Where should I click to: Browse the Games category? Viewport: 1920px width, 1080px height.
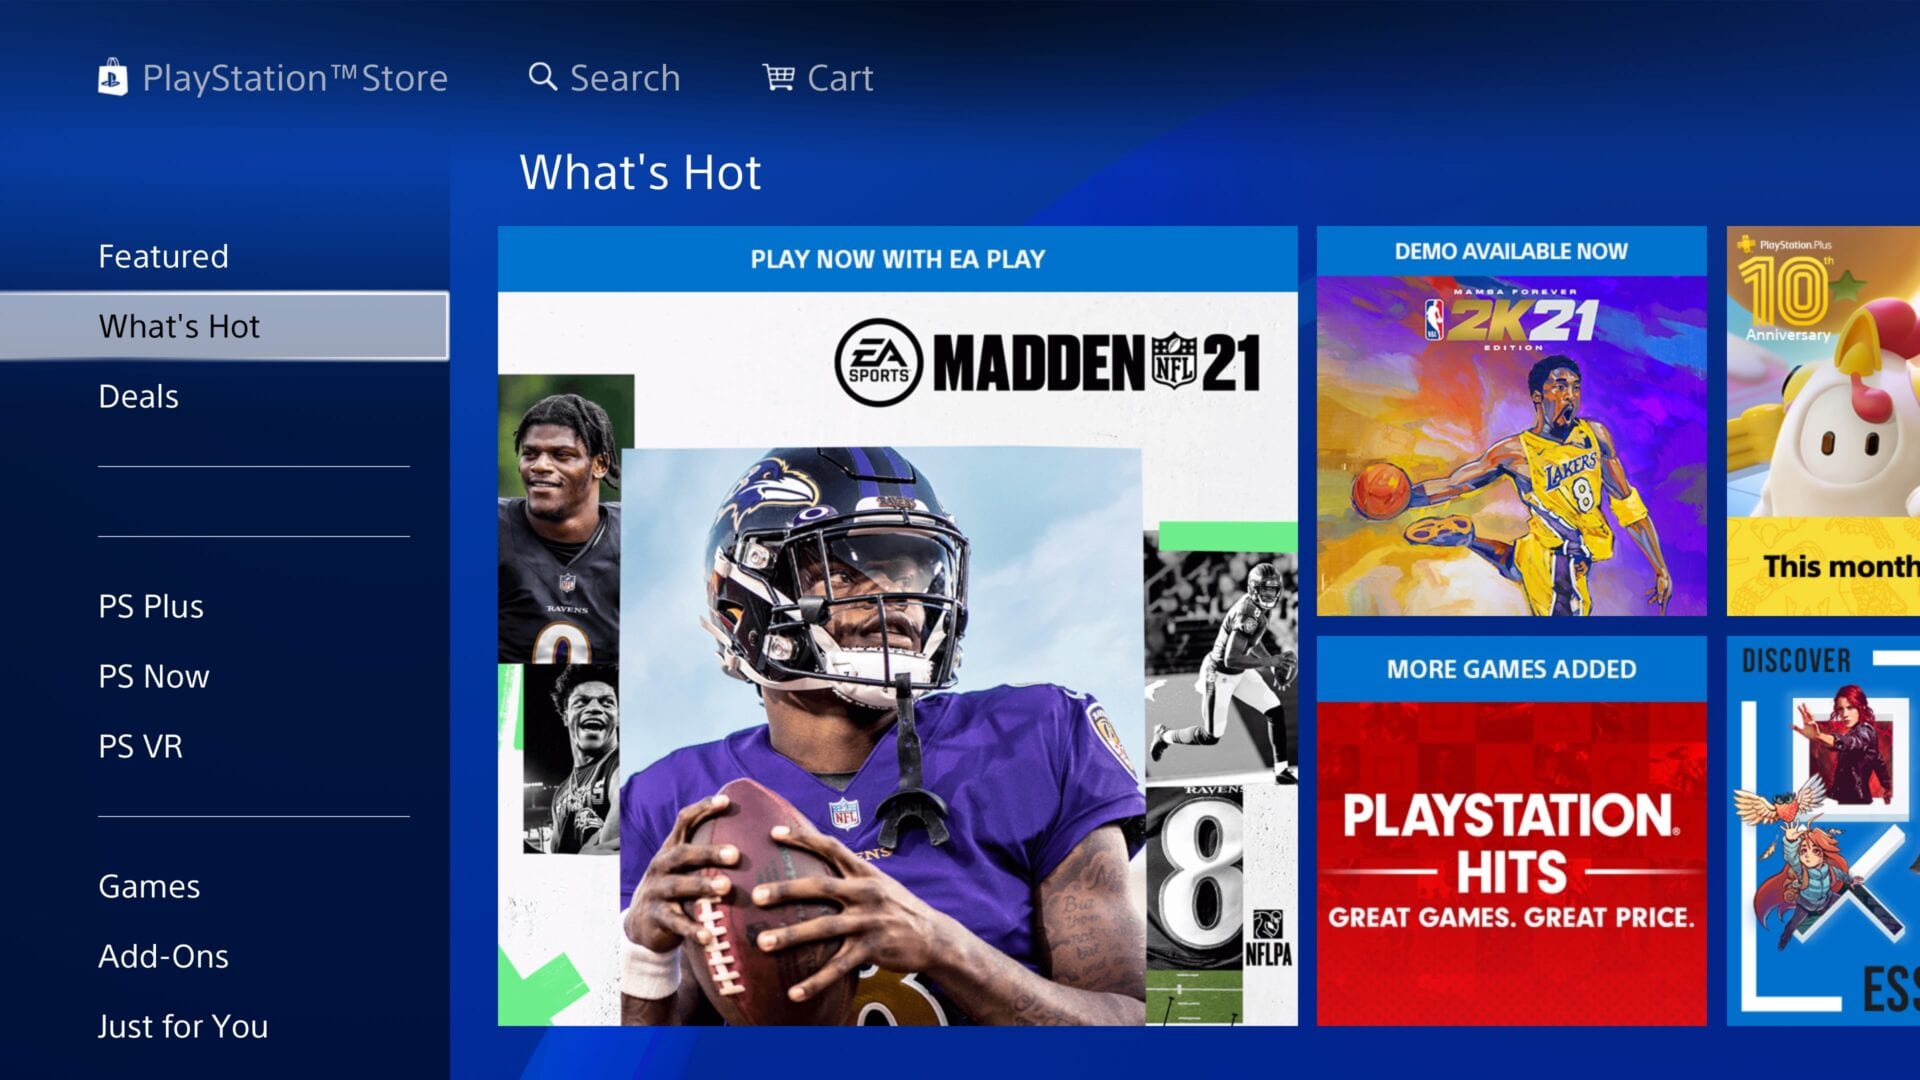coord(149,886)
